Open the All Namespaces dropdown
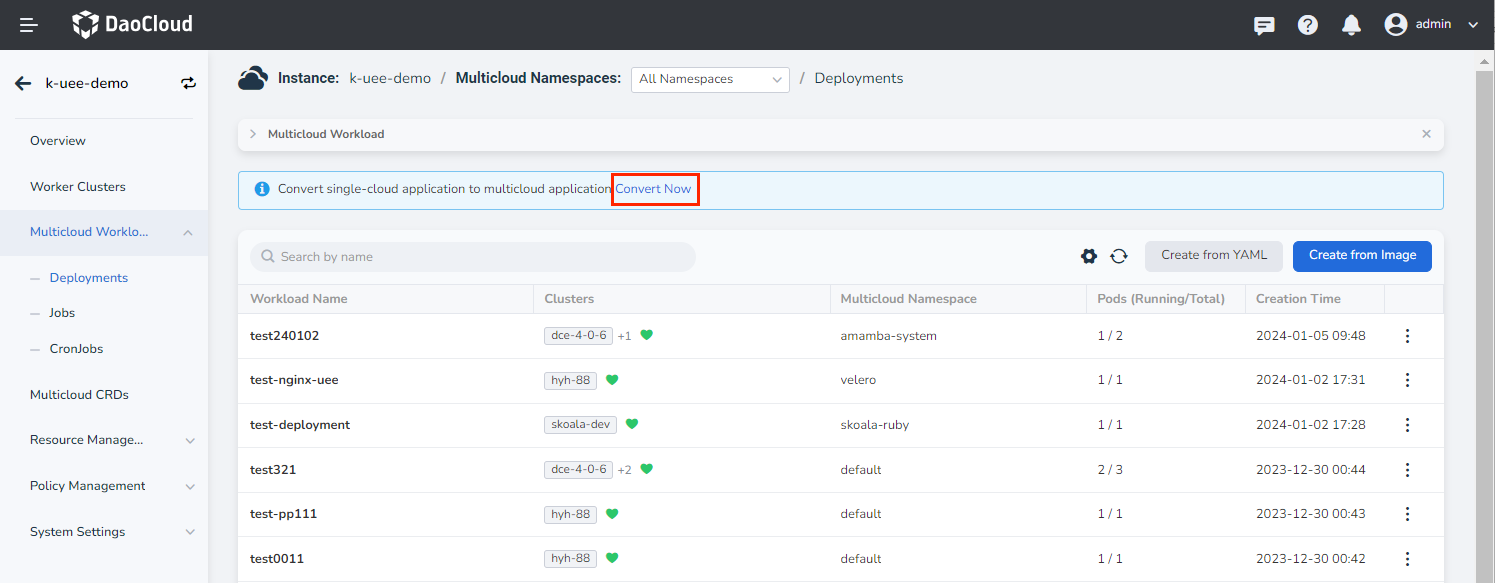Viewport: 1495px width, 583px height. (x=710, y=79)
